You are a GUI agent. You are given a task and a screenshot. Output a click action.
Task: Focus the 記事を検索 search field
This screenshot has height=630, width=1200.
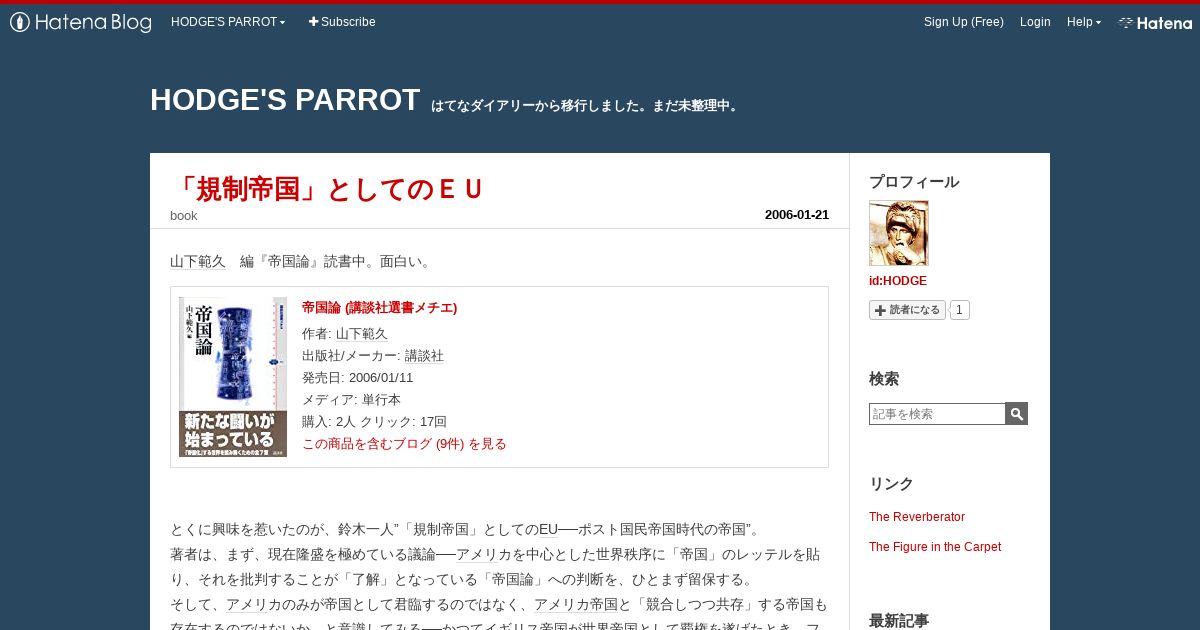[937, 414]
